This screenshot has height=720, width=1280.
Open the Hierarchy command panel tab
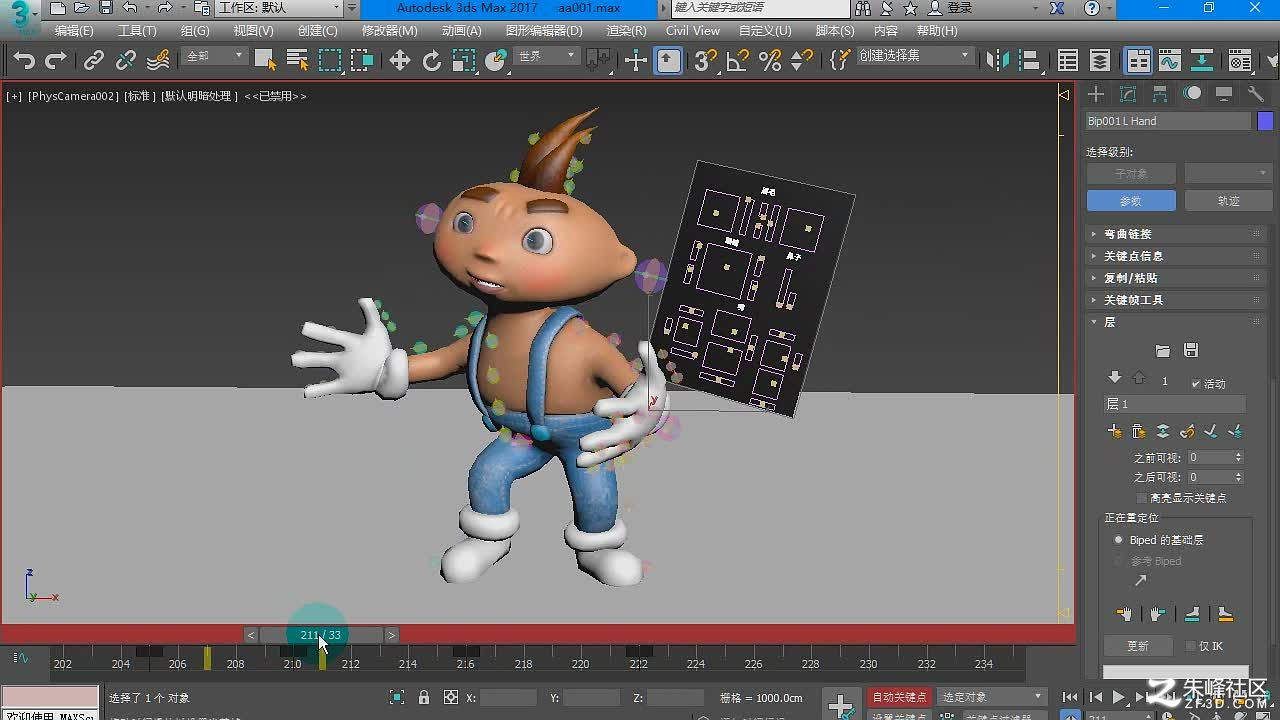tap(1160, 94)
